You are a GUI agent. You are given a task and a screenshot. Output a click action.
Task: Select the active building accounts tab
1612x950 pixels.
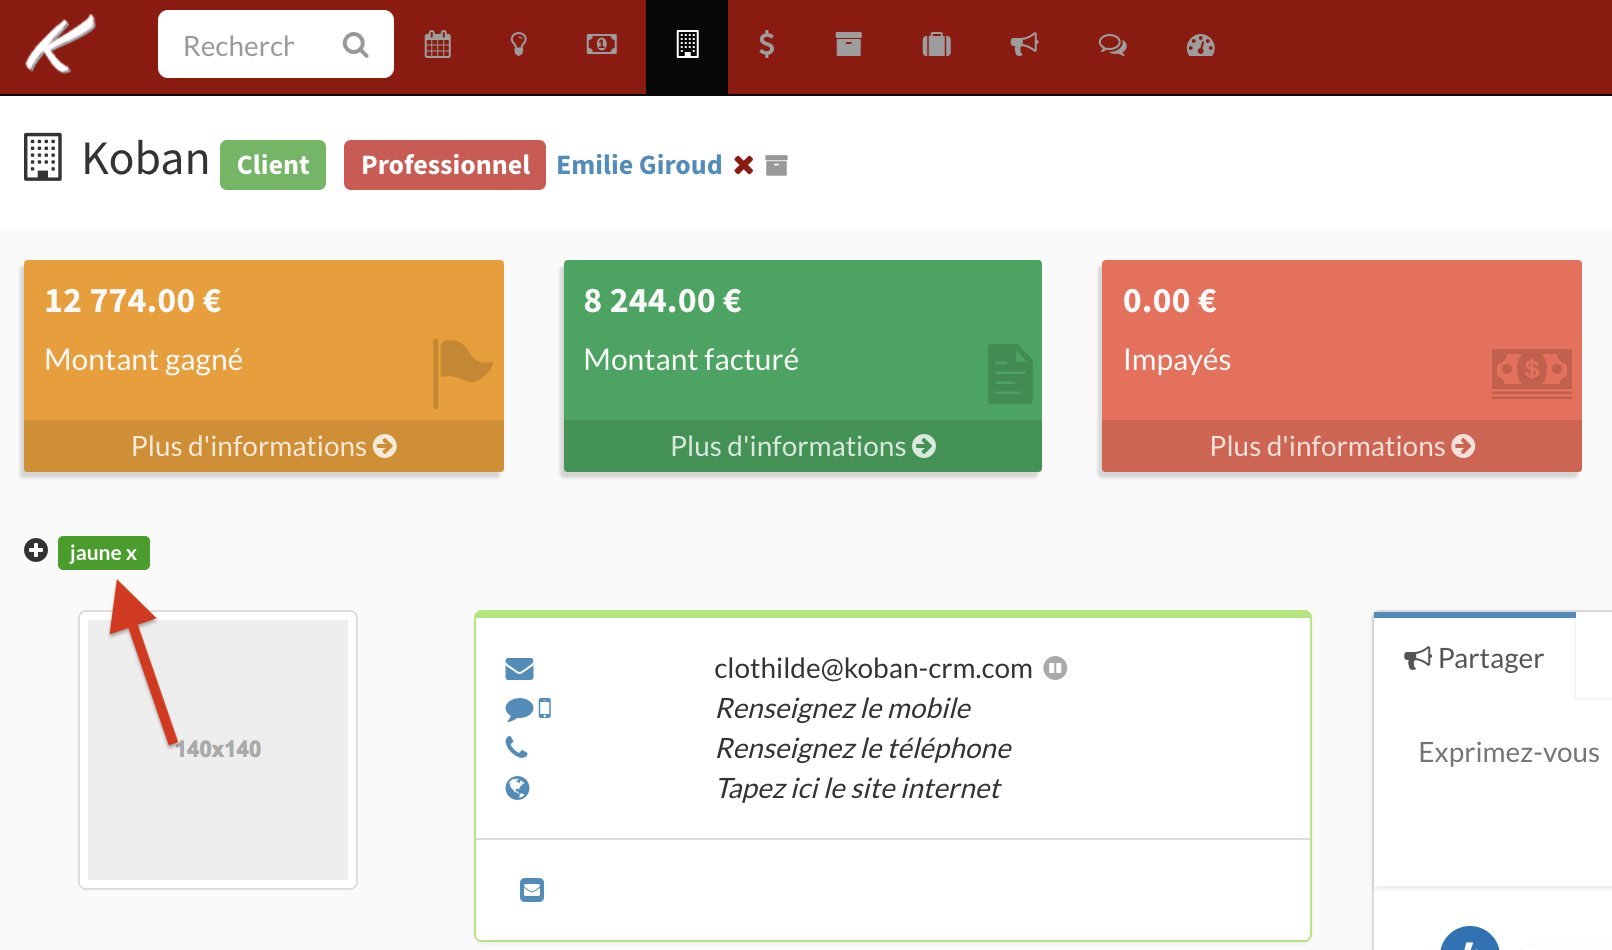click(x=687, y=47)
